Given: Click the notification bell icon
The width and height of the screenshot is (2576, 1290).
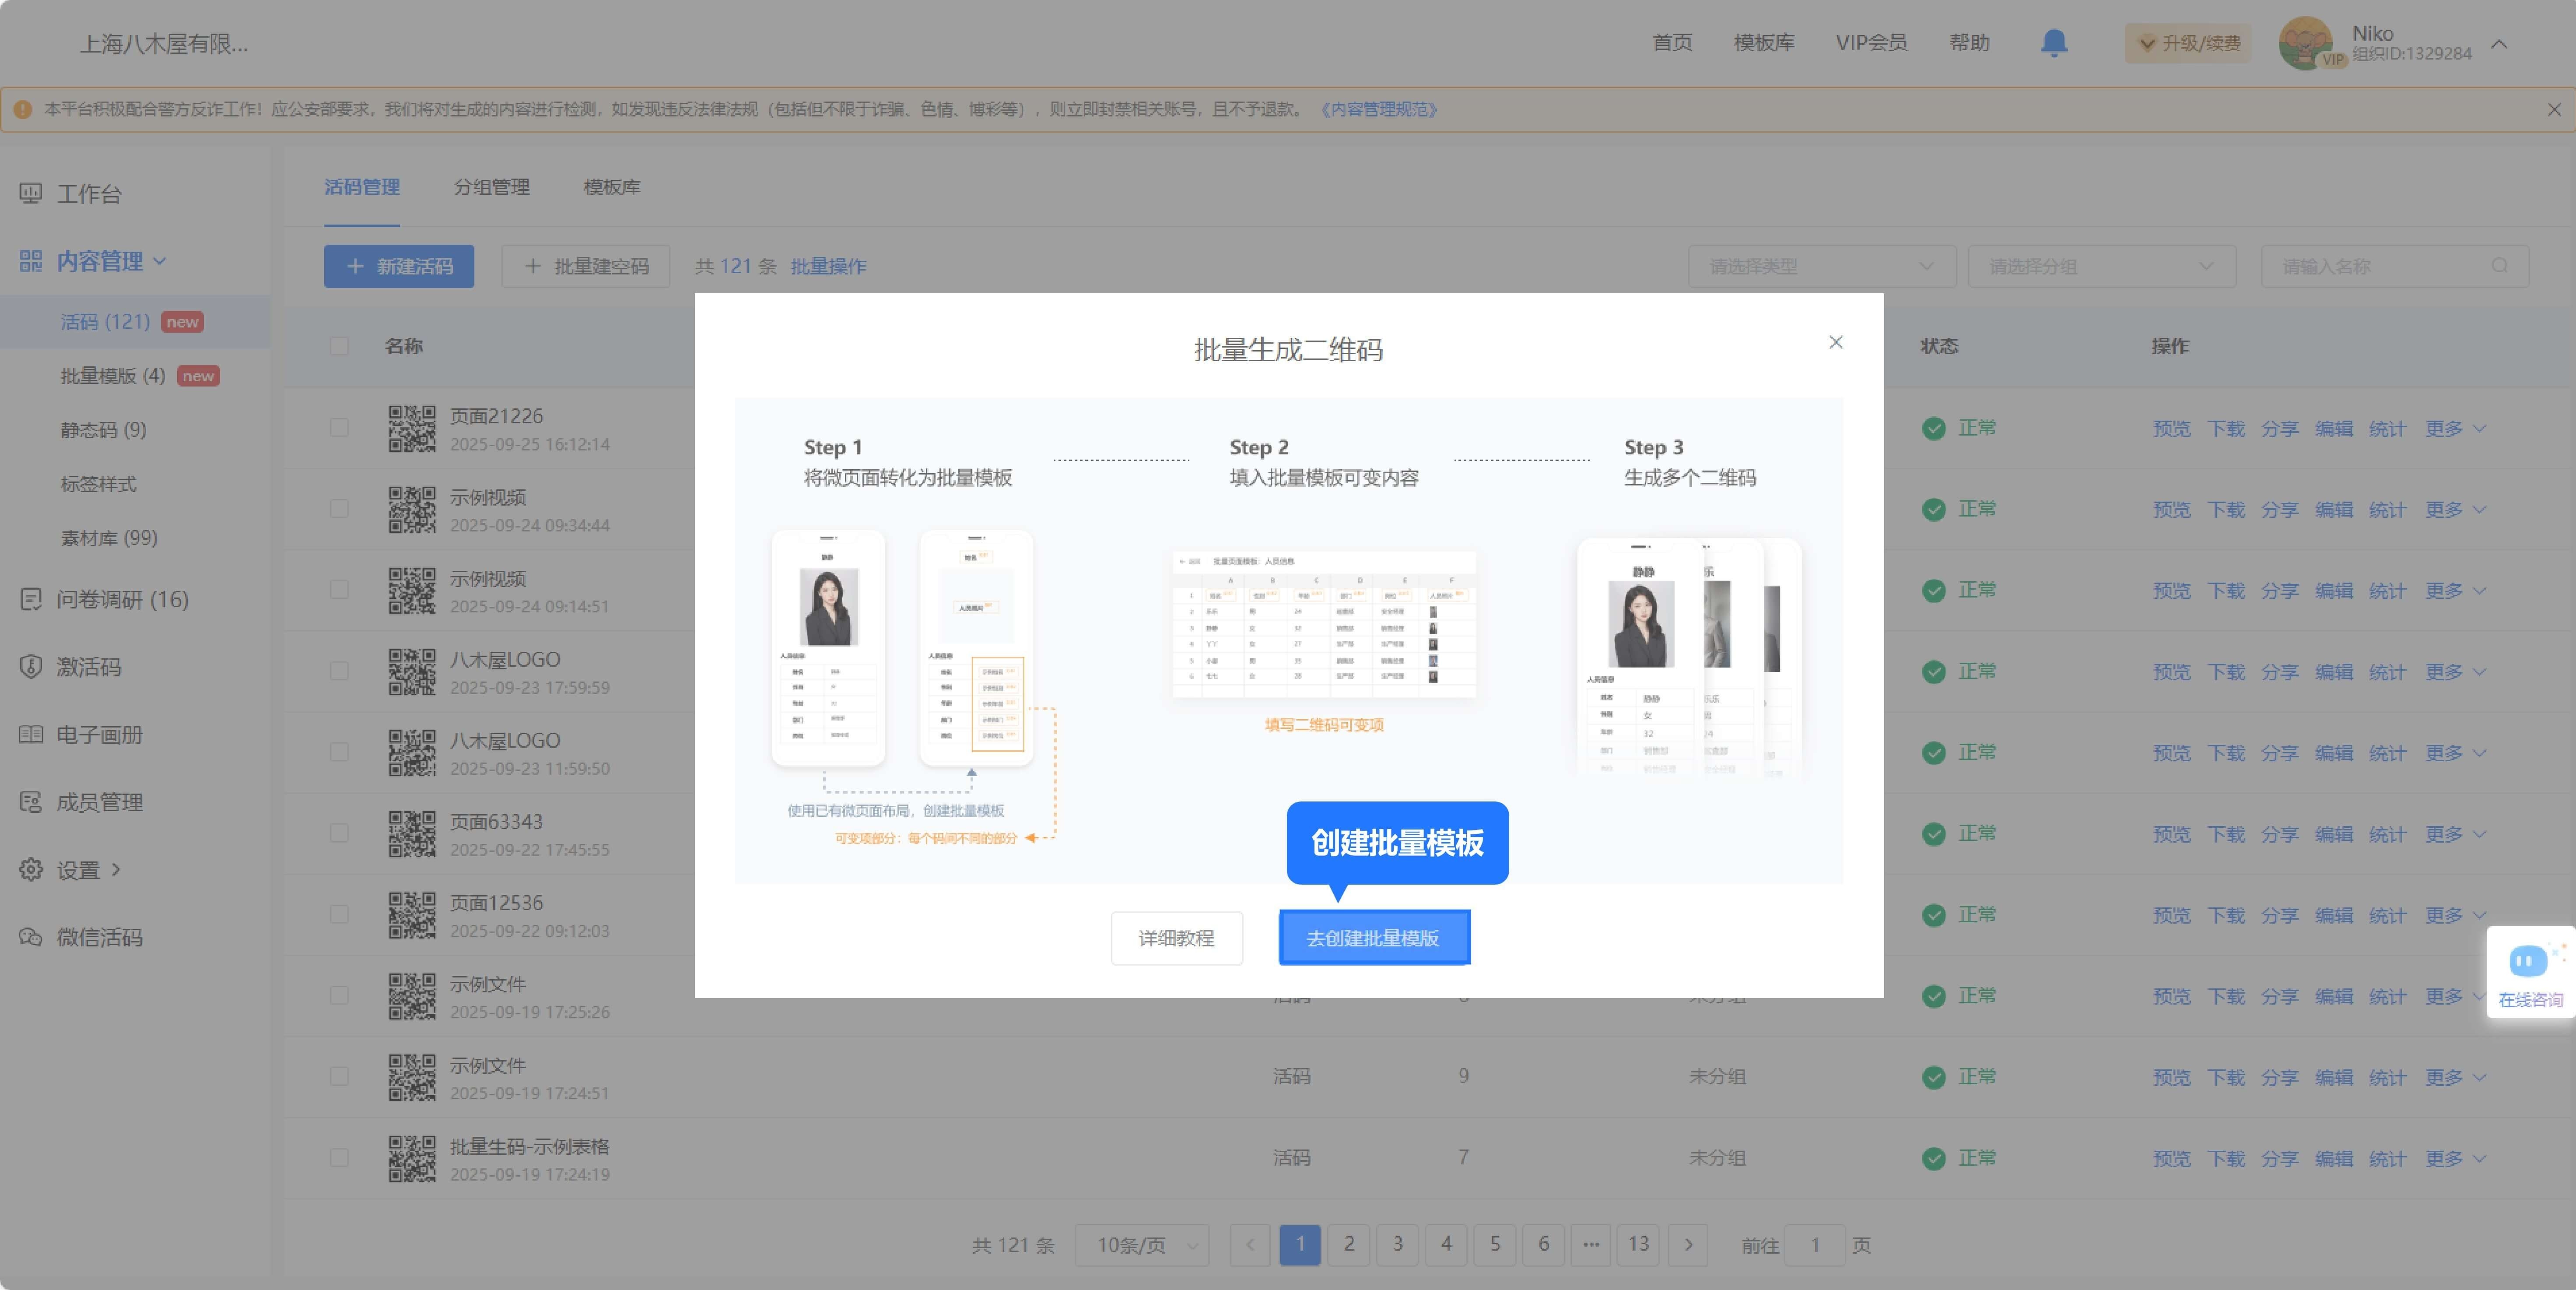Looking at the screenshot, I should click(x=2053, y=43).
